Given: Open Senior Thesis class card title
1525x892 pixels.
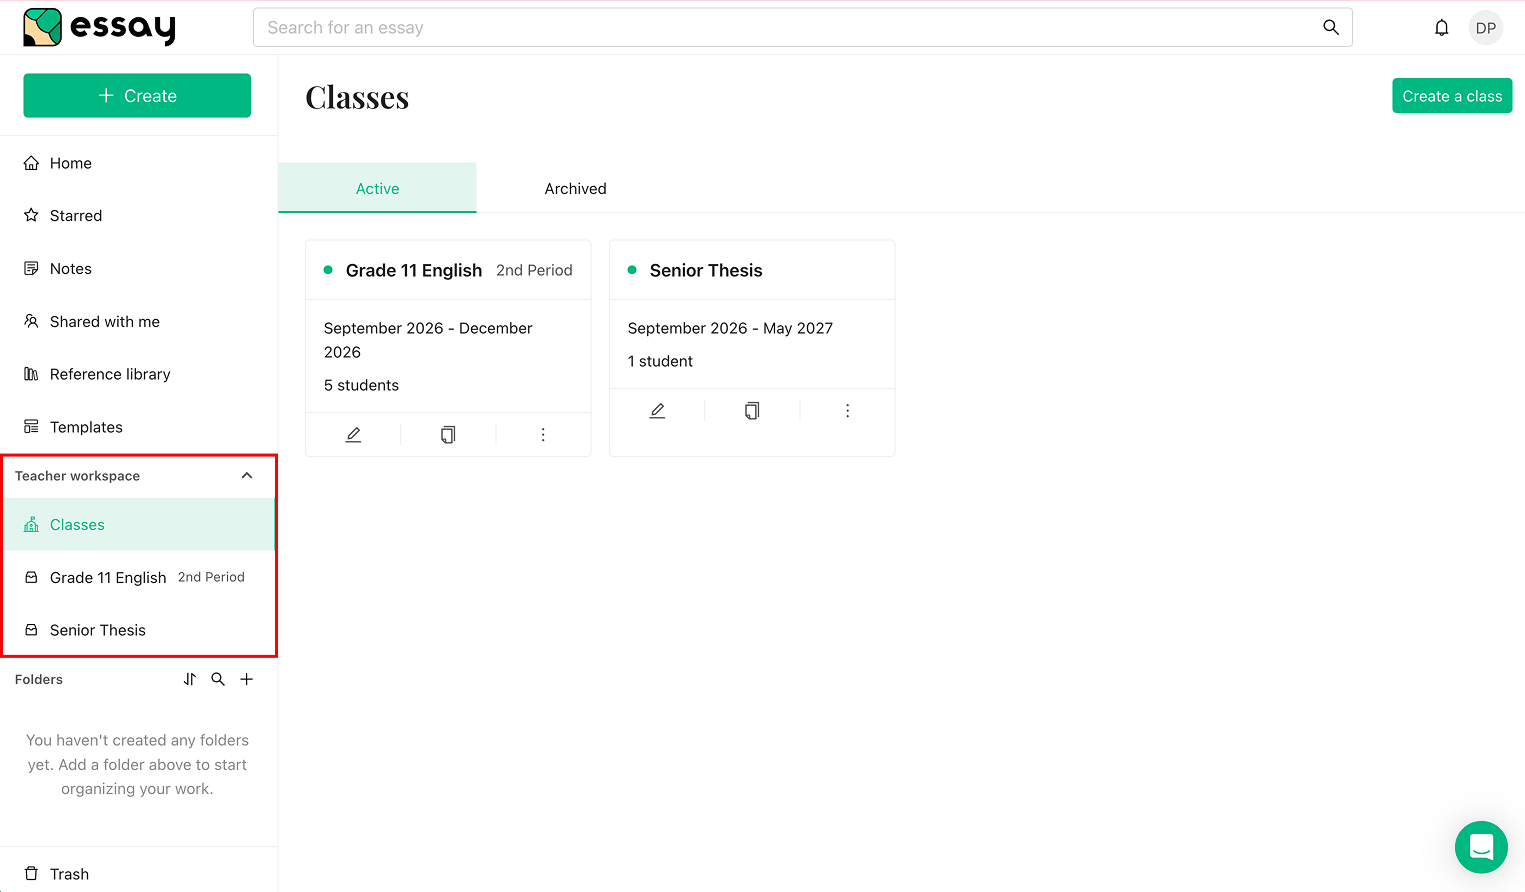Looking at the screenshot, I should tap(706, 270).
